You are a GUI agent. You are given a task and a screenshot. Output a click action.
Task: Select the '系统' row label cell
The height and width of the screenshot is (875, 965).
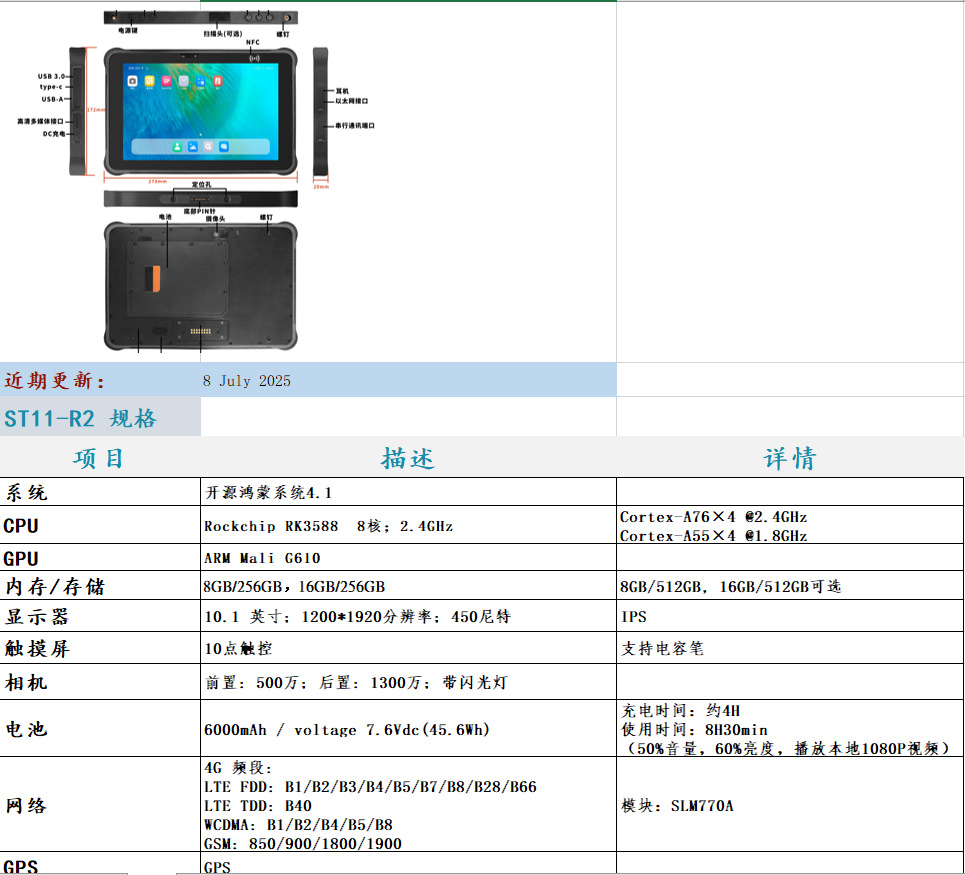[100, 492]
